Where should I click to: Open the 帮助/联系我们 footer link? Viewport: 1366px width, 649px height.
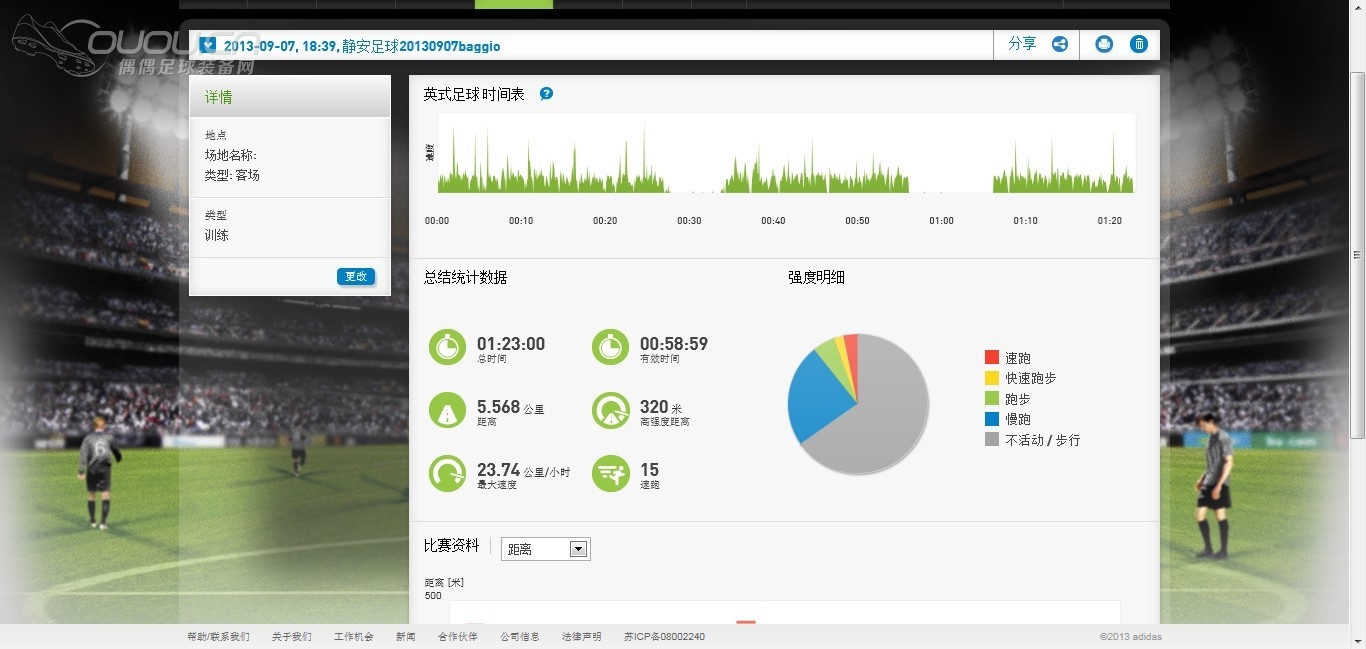click(218, 637)
